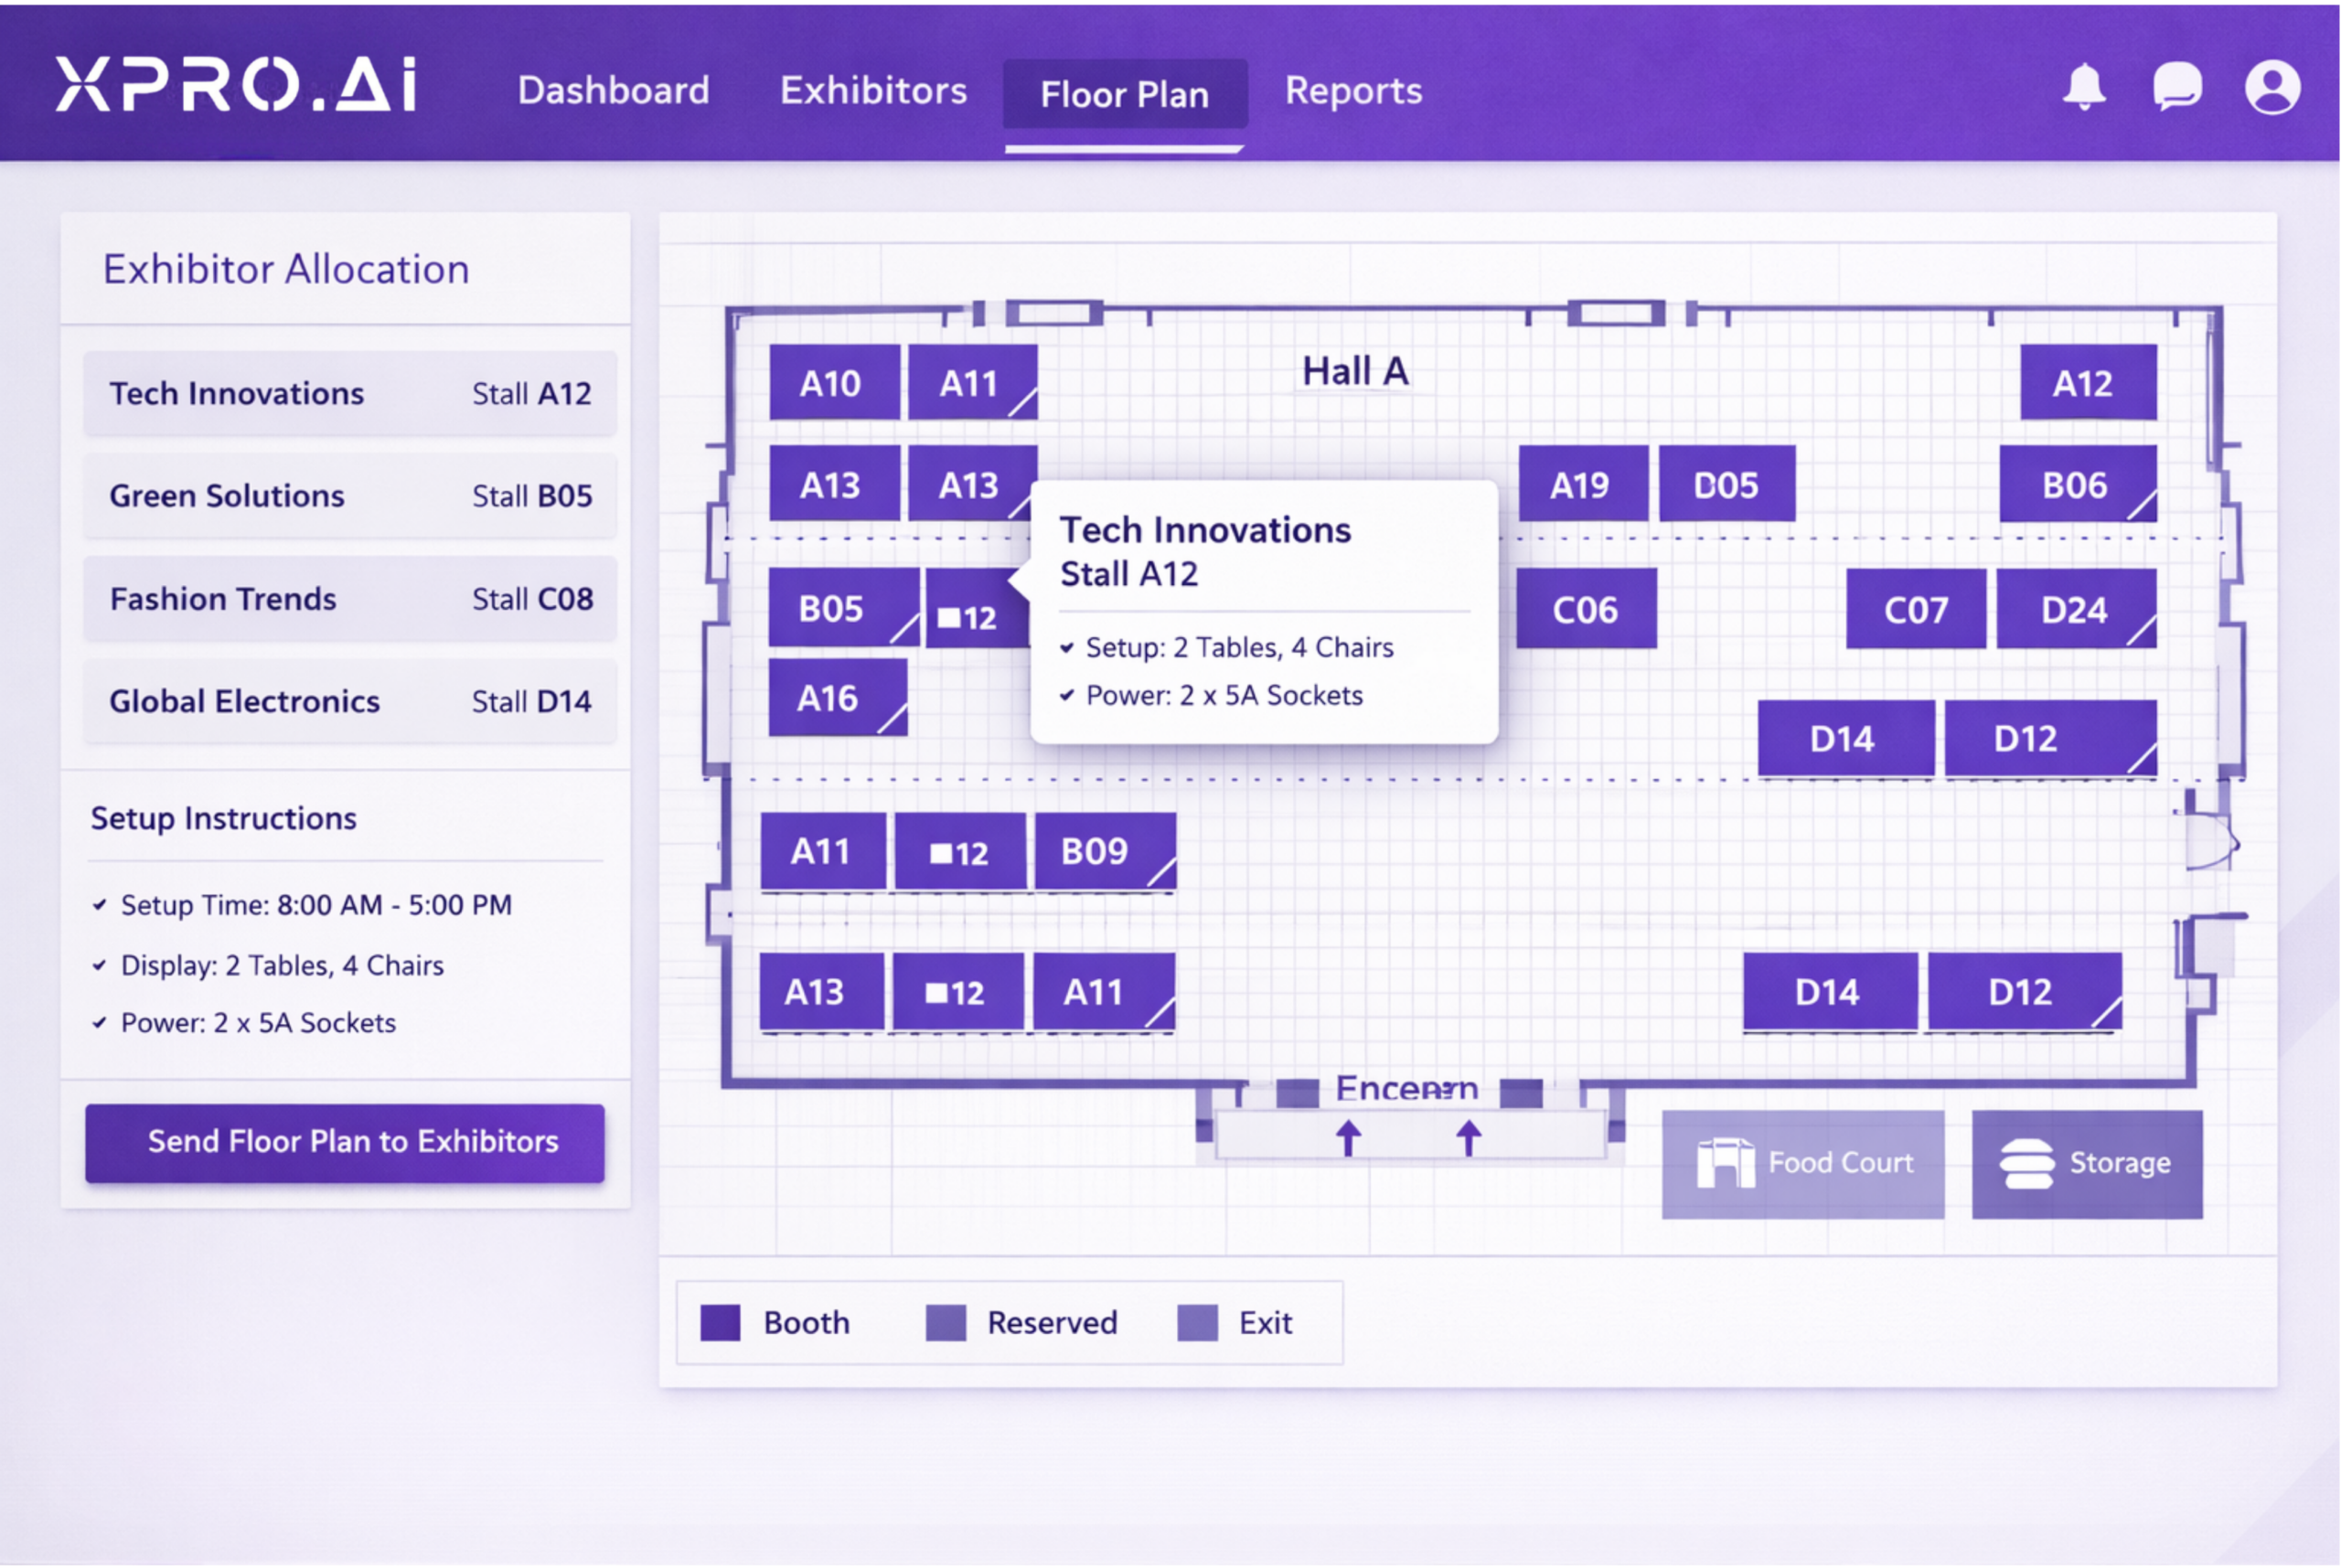Toggle the Setup checkmark in the A12 tooltip
Screen dimensions: 2341x1568
point(1068,647)
